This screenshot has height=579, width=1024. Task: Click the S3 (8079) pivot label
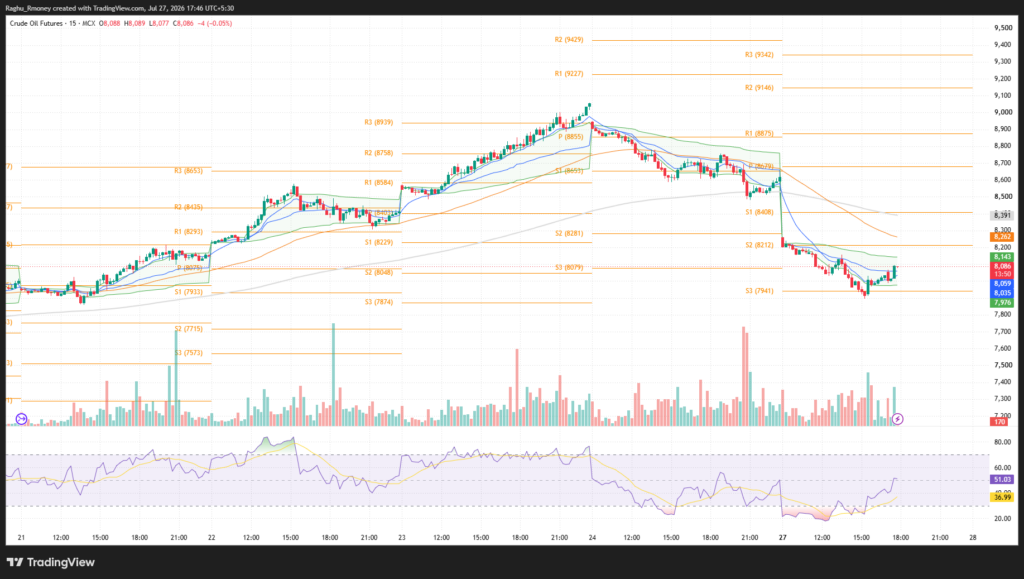pyautogui.click(x=569, y=267)
